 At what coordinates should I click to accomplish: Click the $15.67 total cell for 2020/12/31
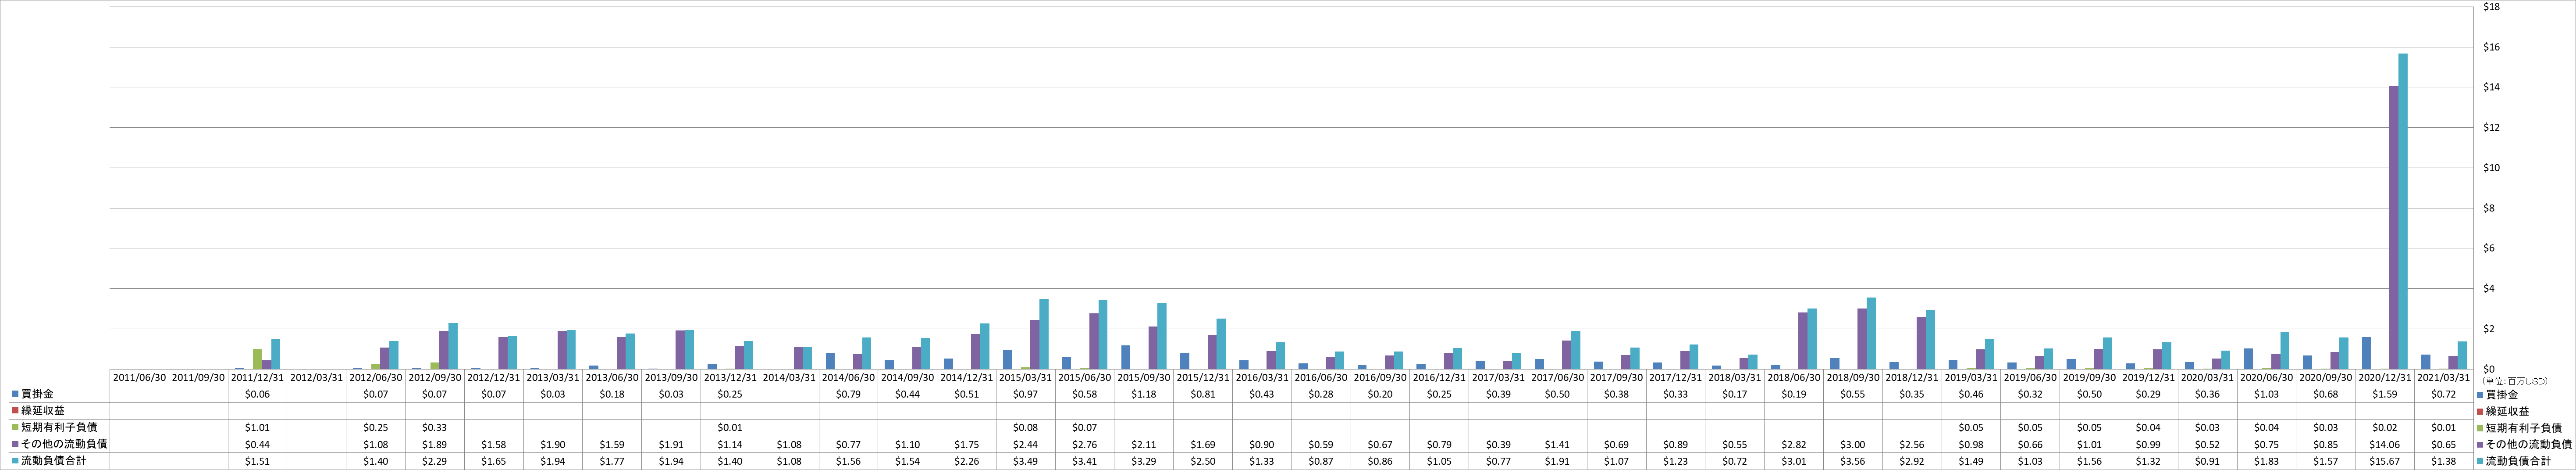point(2384,461)
